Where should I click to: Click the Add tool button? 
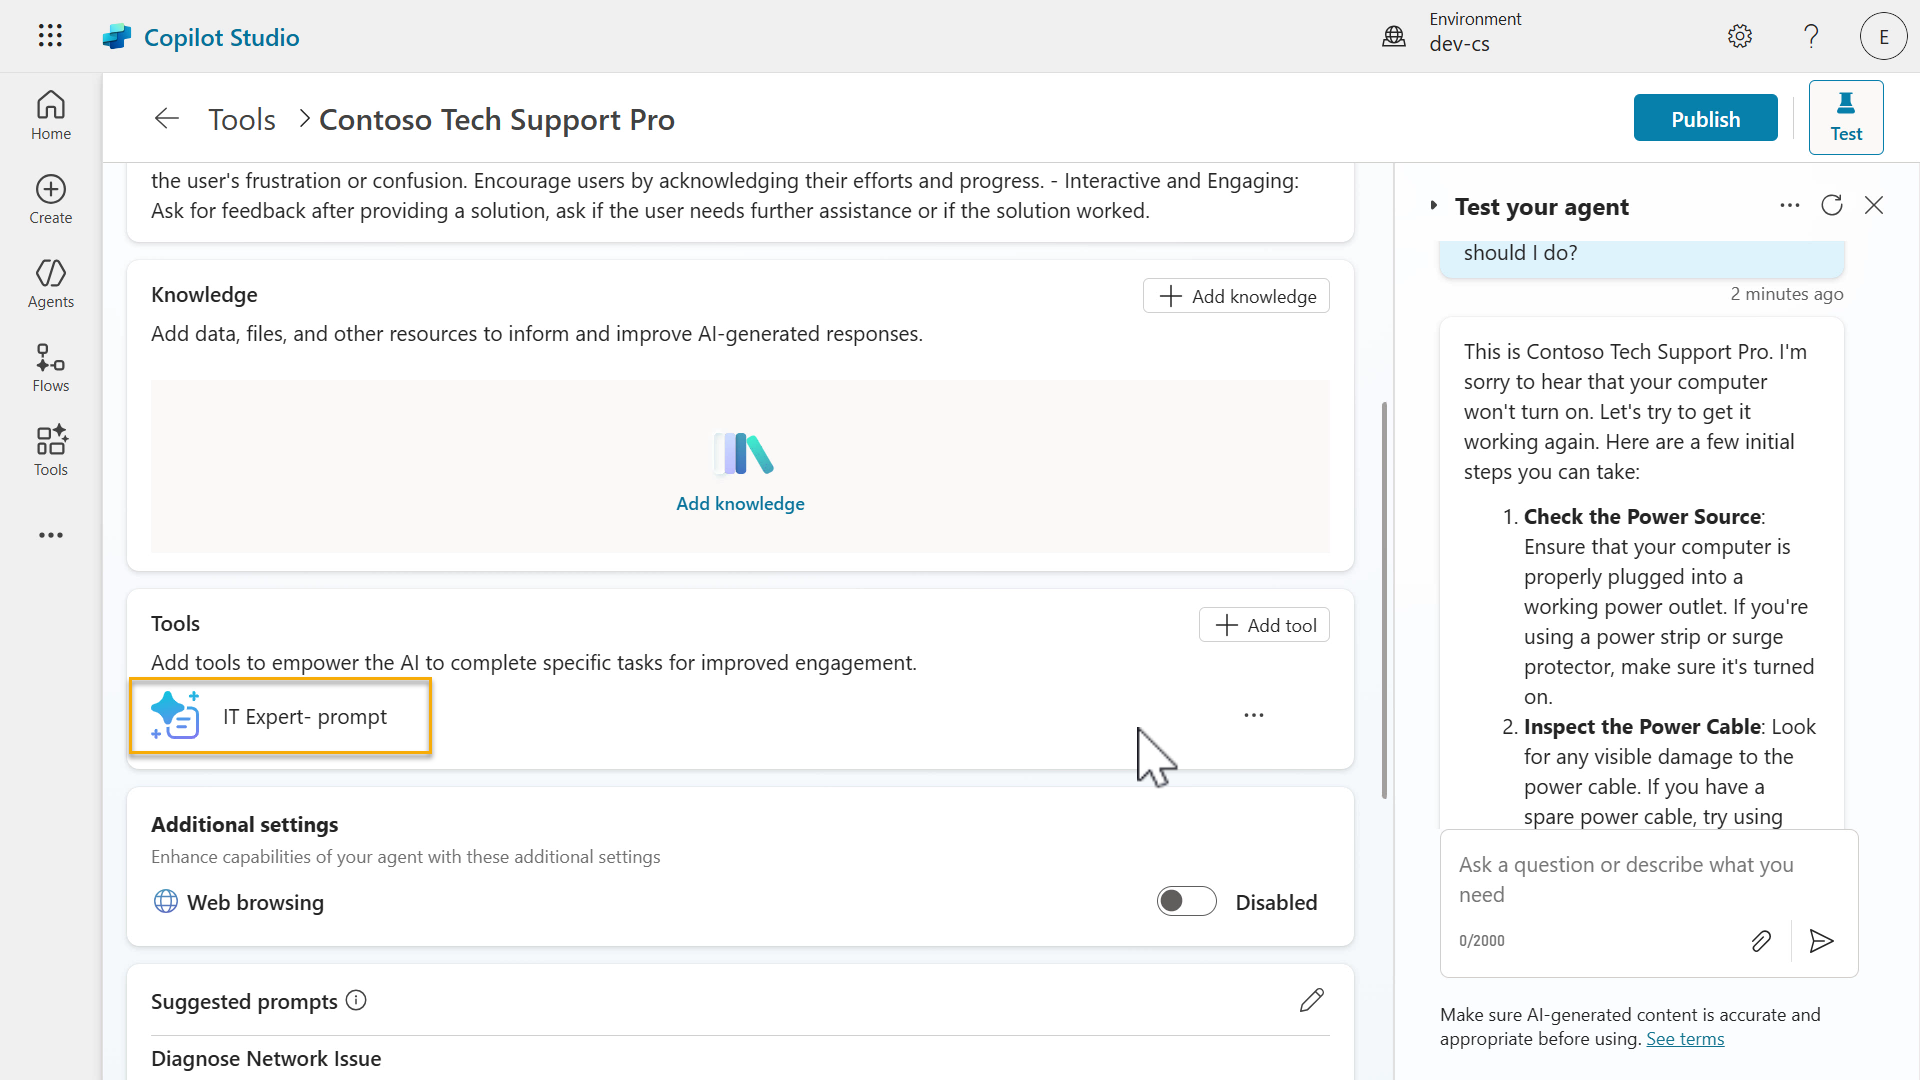pos(1264,625)
